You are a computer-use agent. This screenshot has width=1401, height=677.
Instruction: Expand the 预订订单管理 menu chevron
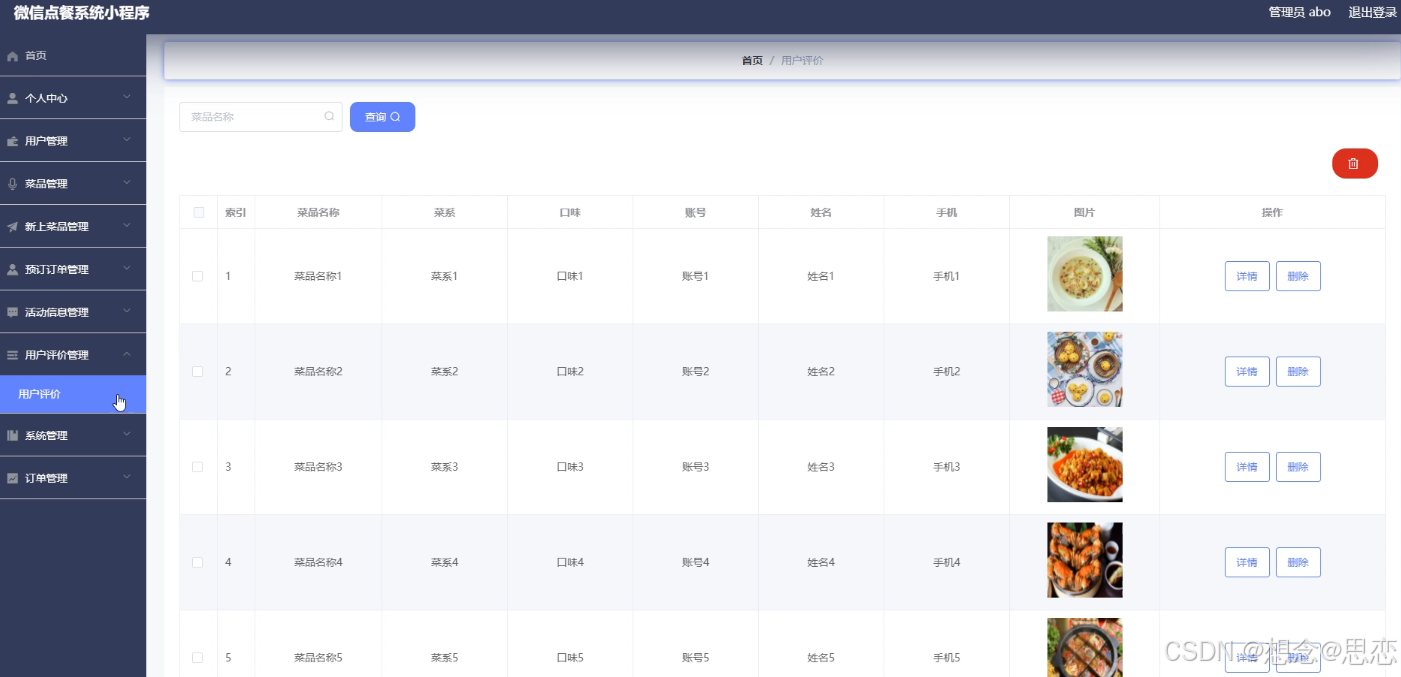tap(127, 269)
